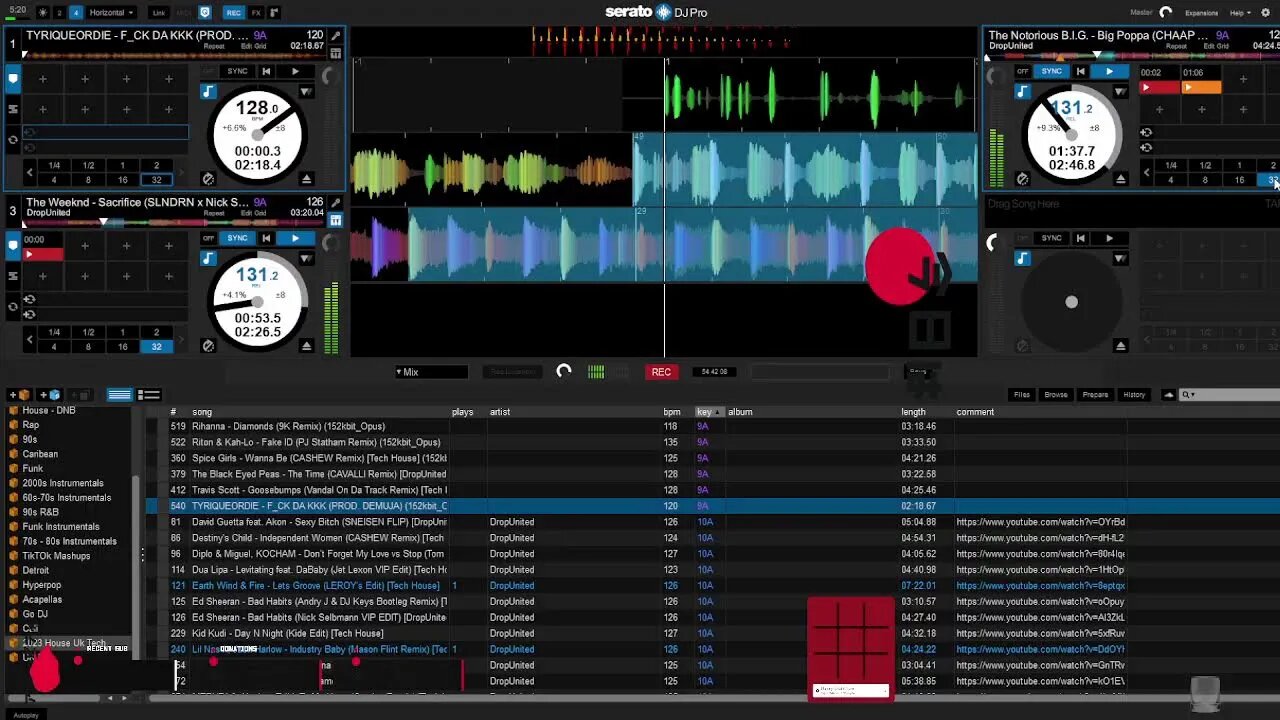Sort library by the key column
1280x720 pixels.
[x=709, y=412]
